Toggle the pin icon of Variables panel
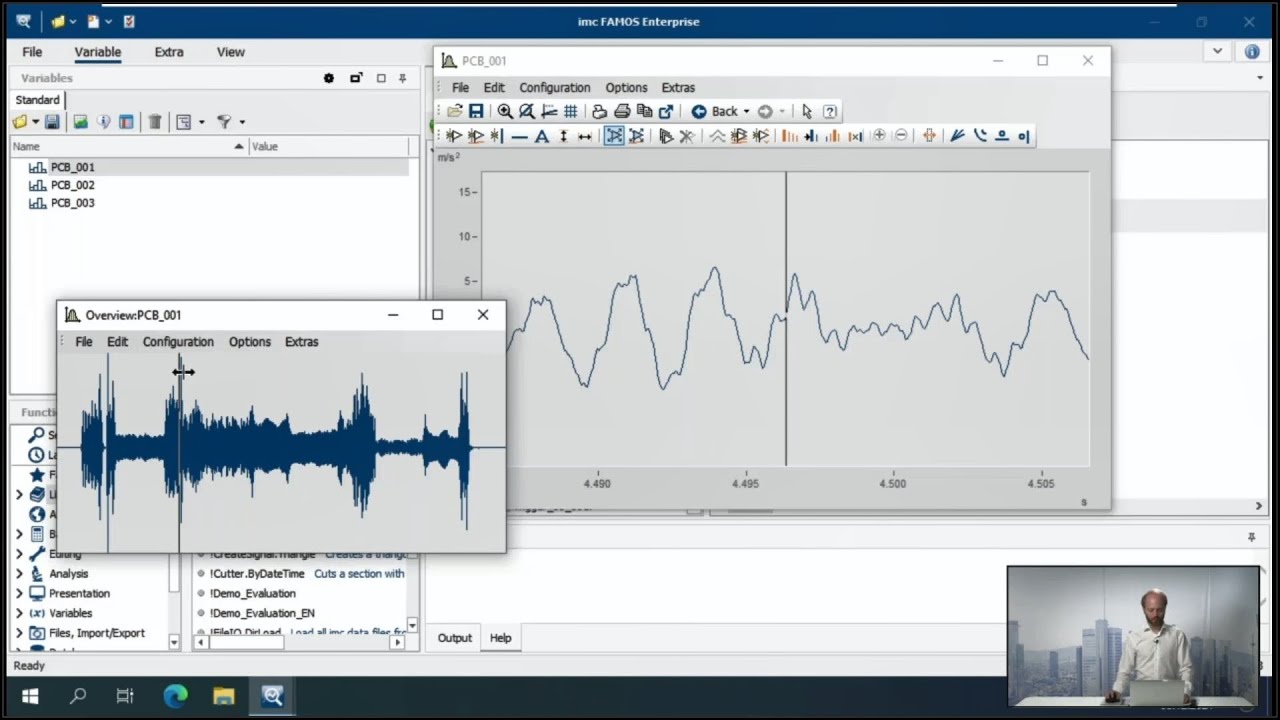The width and height of the screenshot is (1280, 720). 403,78
